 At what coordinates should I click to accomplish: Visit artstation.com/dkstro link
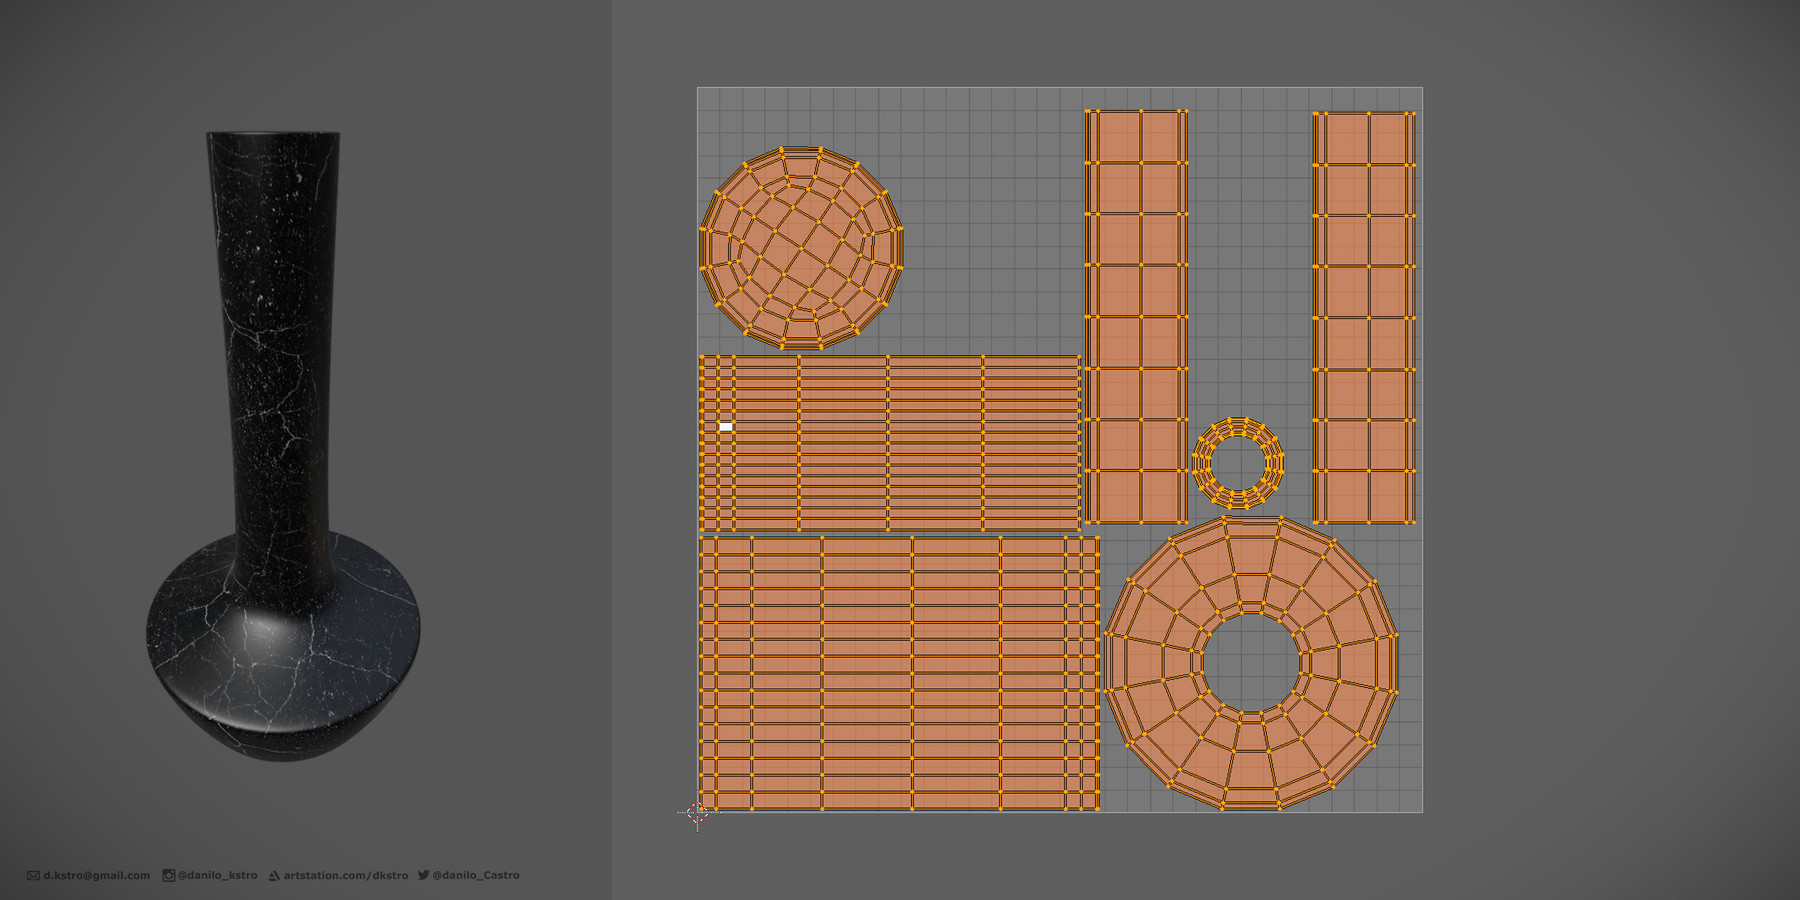pyautogui.click(x=346, y=875)
